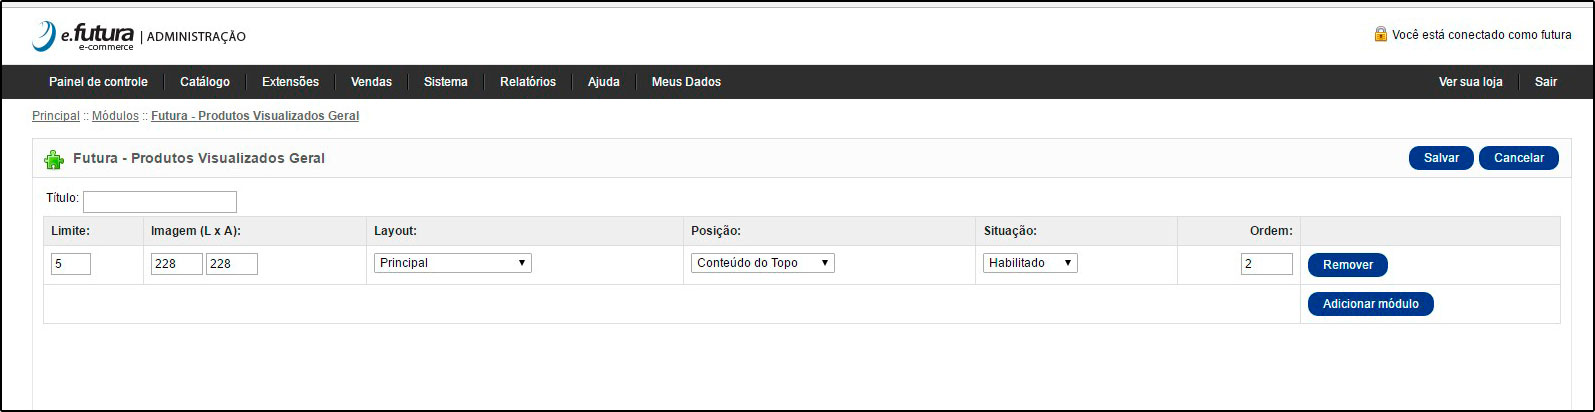Click the e.futura e-commerce logo
1595x412 pixels.
[83, 36]
